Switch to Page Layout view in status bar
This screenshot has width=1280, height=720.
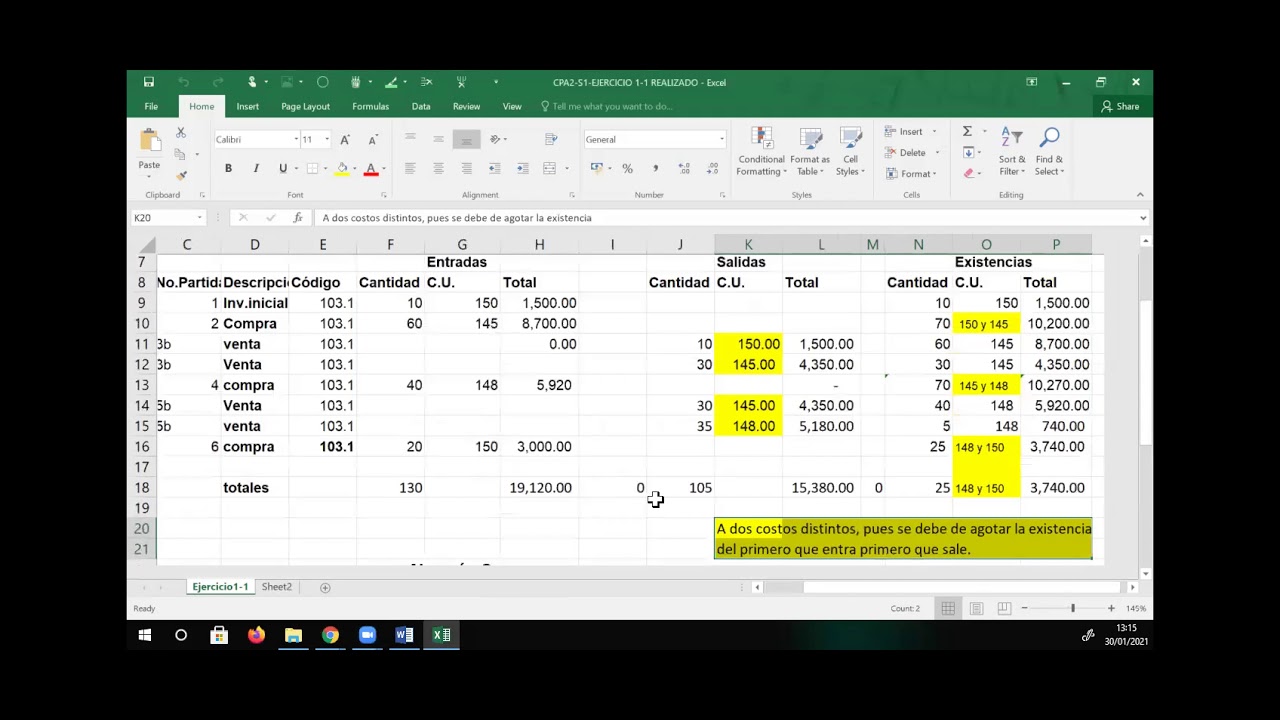(x=976, y=608)
